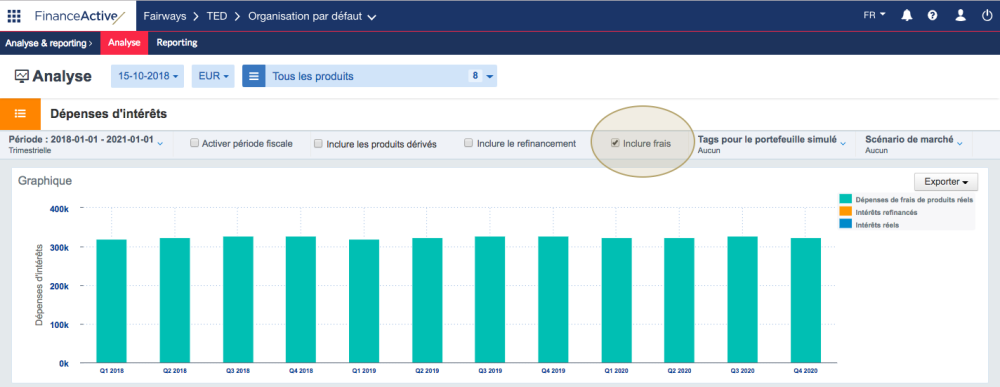Open the 15-10-2018 date dropdown
Image resolution: width=1000 pixels, height=387 pixels.
tap(147, 76)
